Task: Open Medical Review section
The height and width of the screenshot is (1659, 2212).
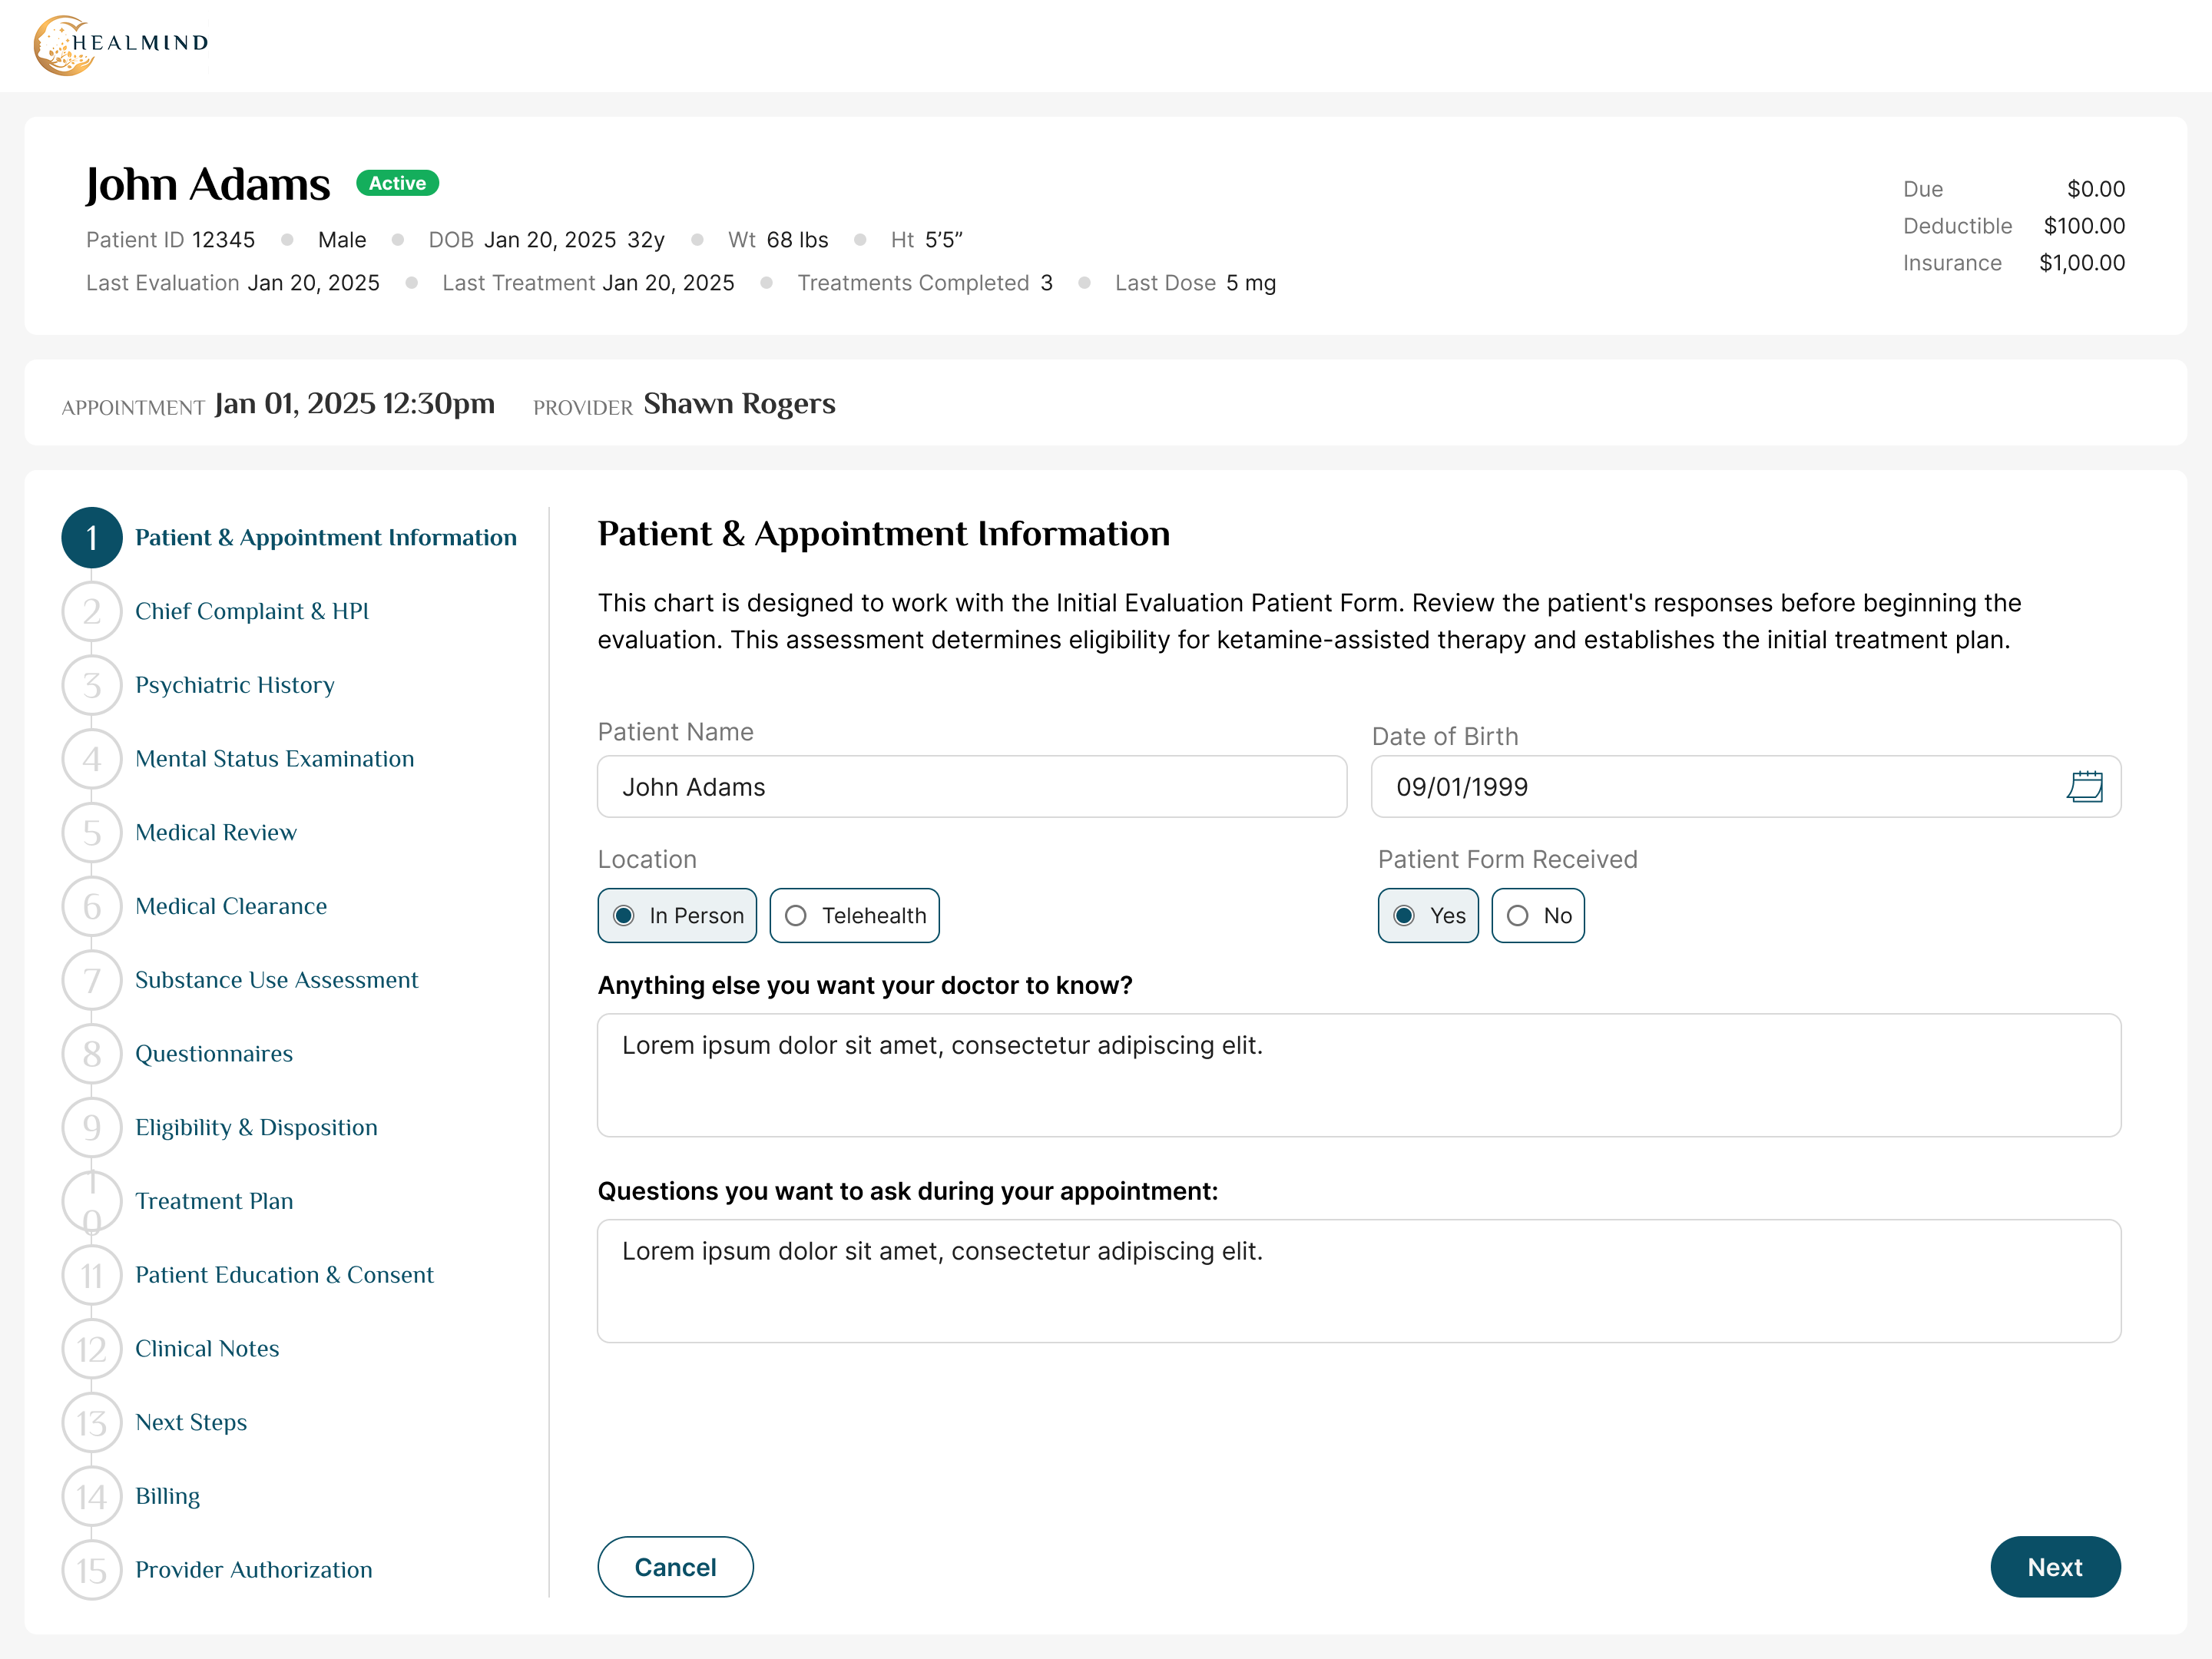Action: (216, 833)
